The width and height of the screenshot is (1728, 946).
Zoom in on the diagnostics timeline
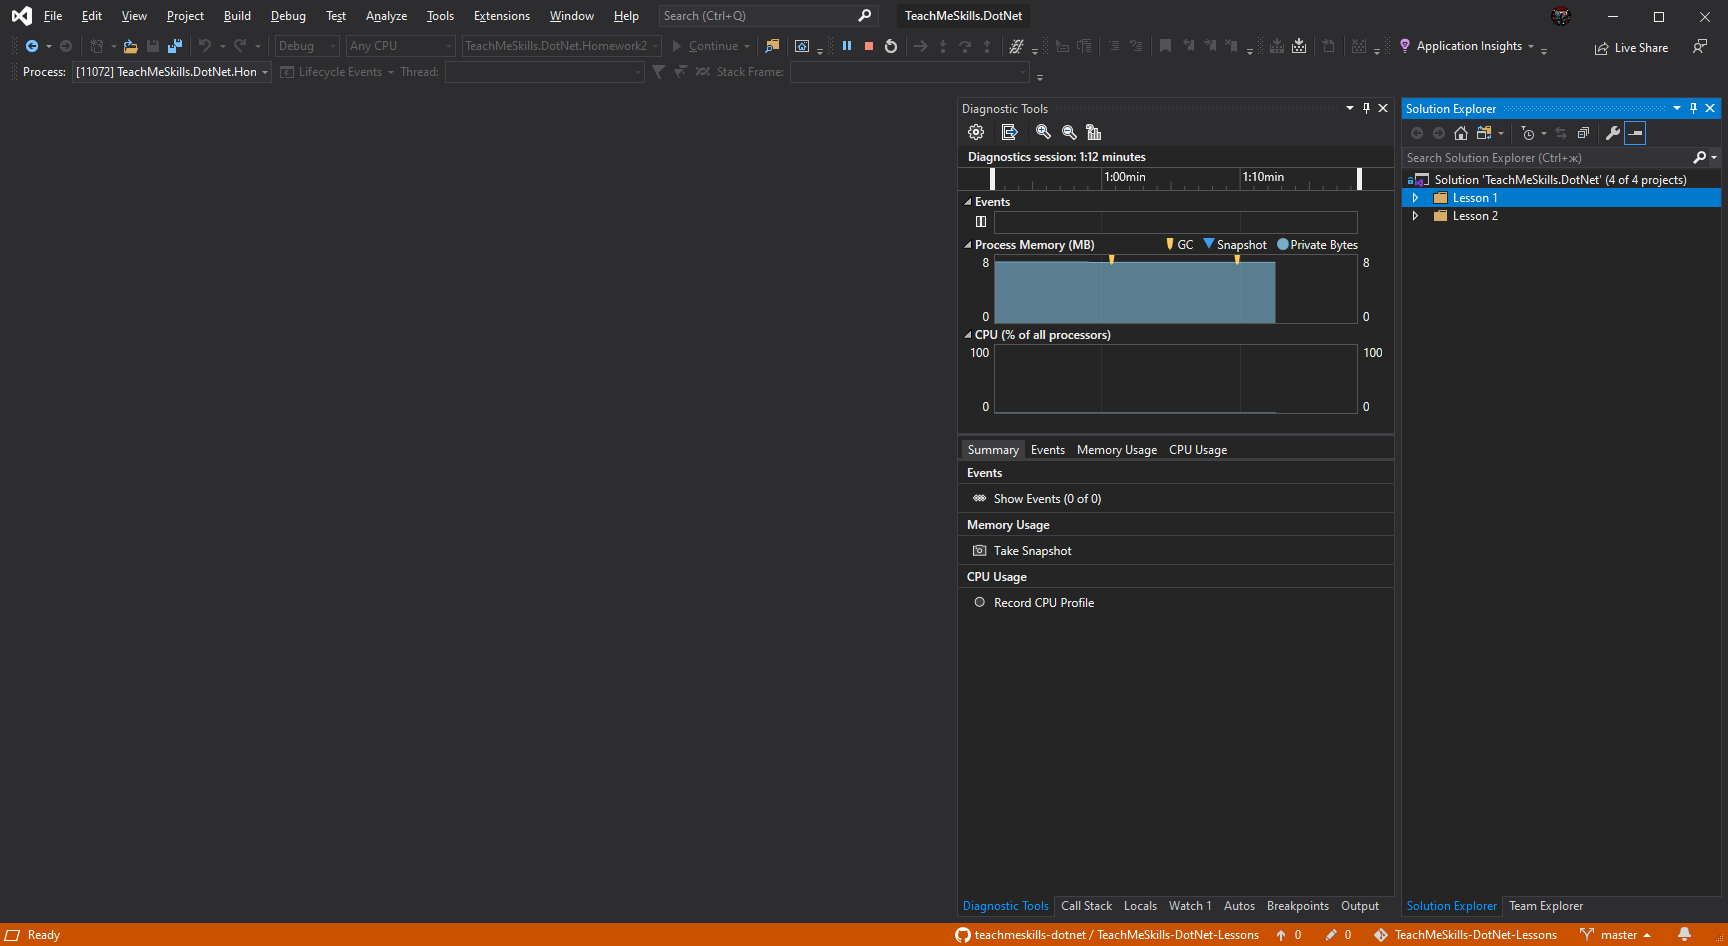pyautogui.click(x=1043, y=132)
